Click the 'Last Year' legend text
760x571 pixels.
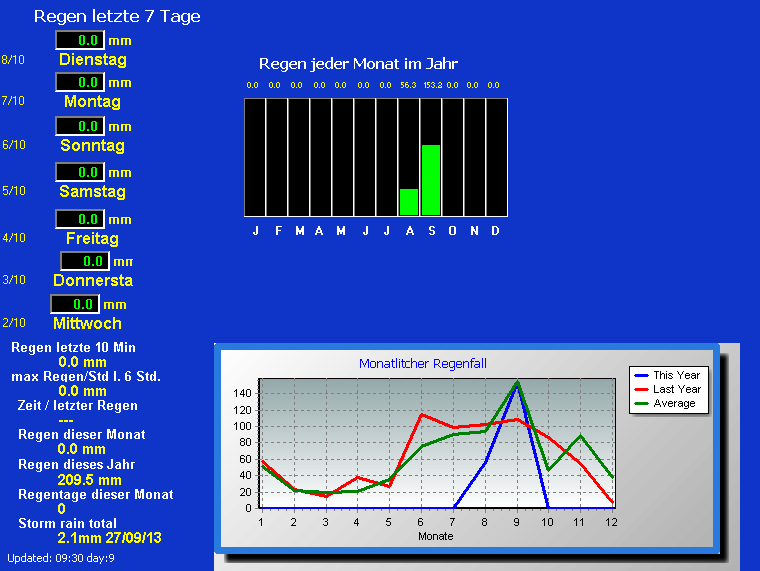[x=677, y=389]
